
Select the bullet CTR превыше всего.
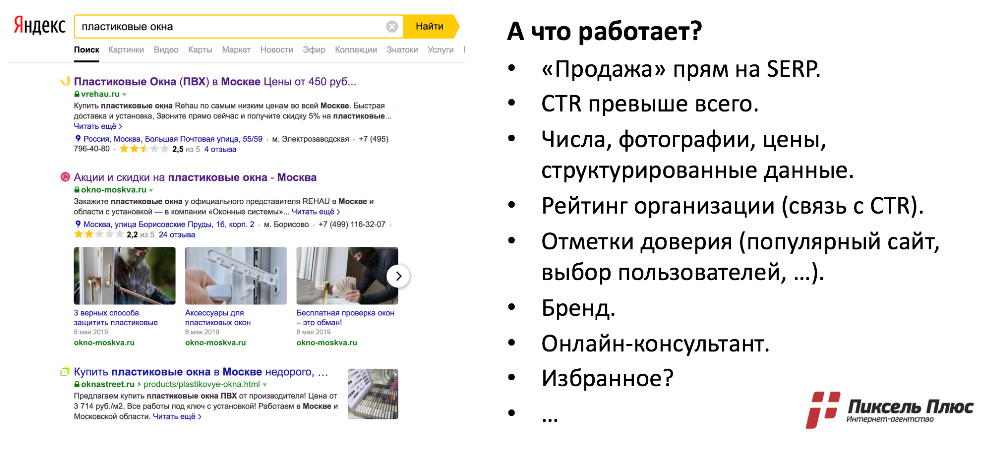pyautogui.click(x=650, y=103)
